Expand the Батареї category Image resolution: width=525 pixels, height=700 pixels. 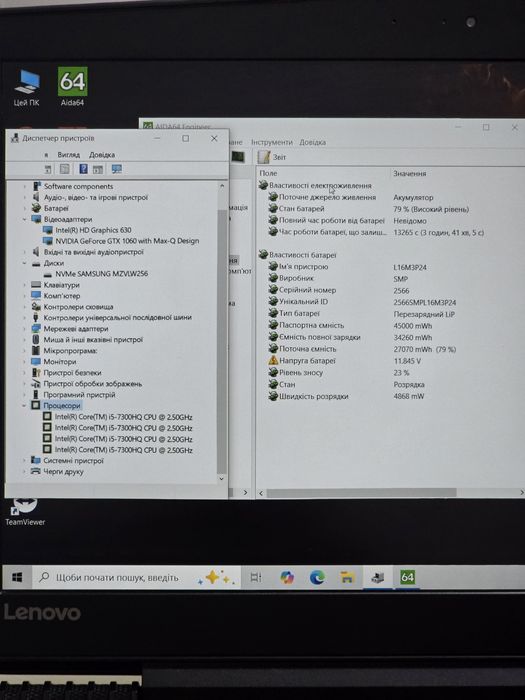point(25,208)
